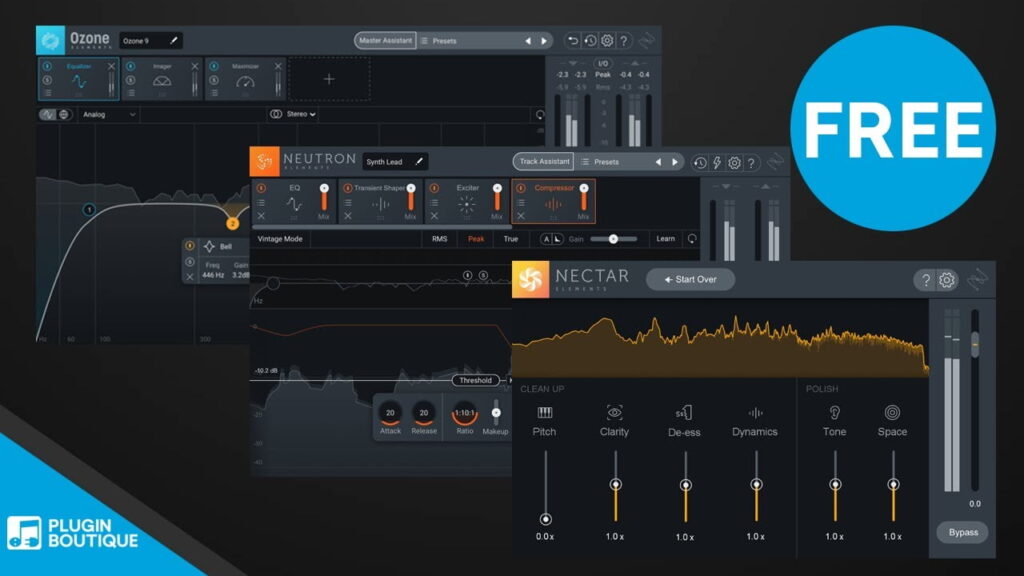Open the Ozone logo icon
Screen dimensions: 1024x576
point(50,40)
